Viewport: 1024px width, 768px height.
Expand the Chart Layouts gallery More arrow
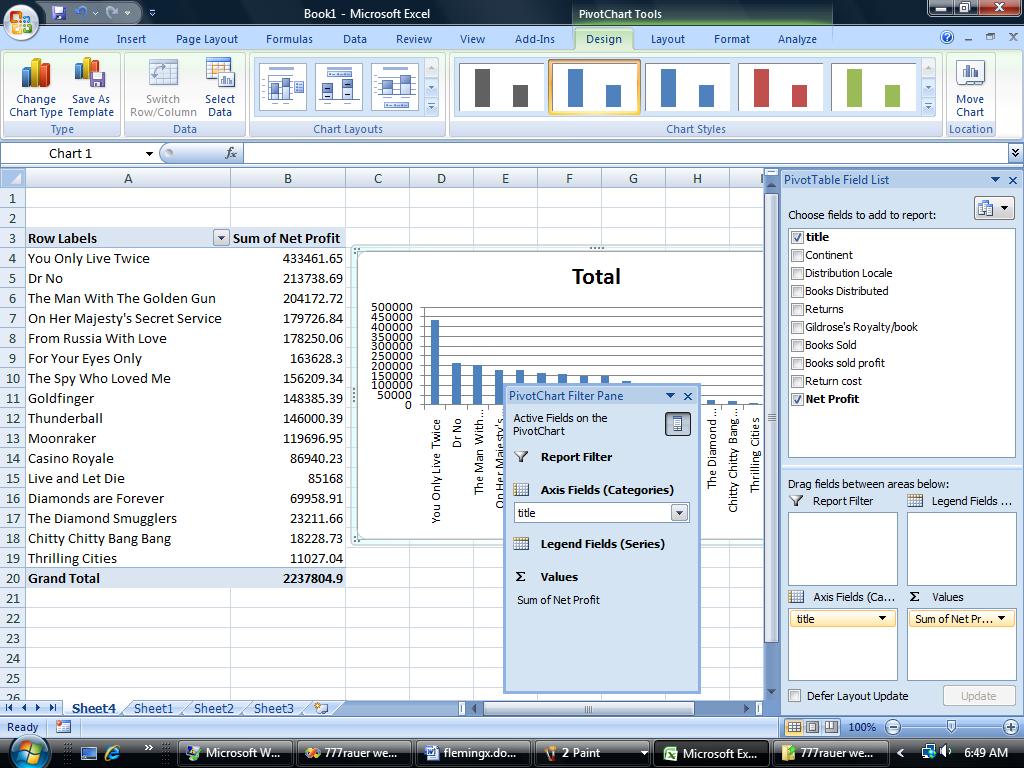pos(431,106)
